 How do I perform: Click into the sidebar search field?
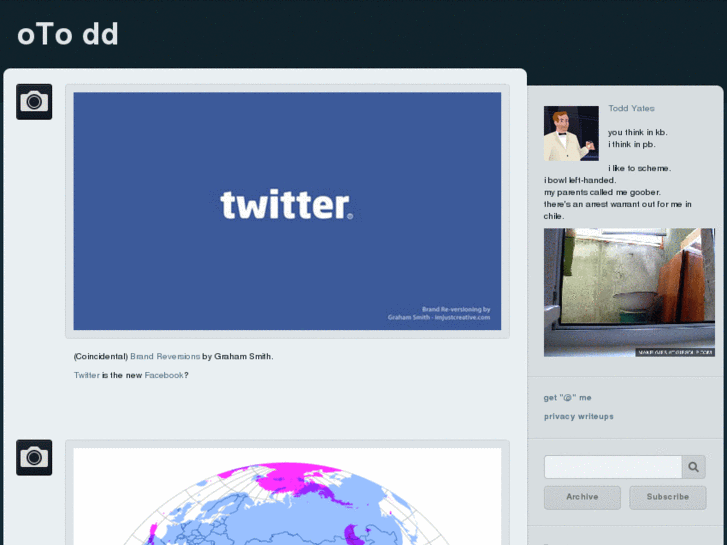pos(613,467)
